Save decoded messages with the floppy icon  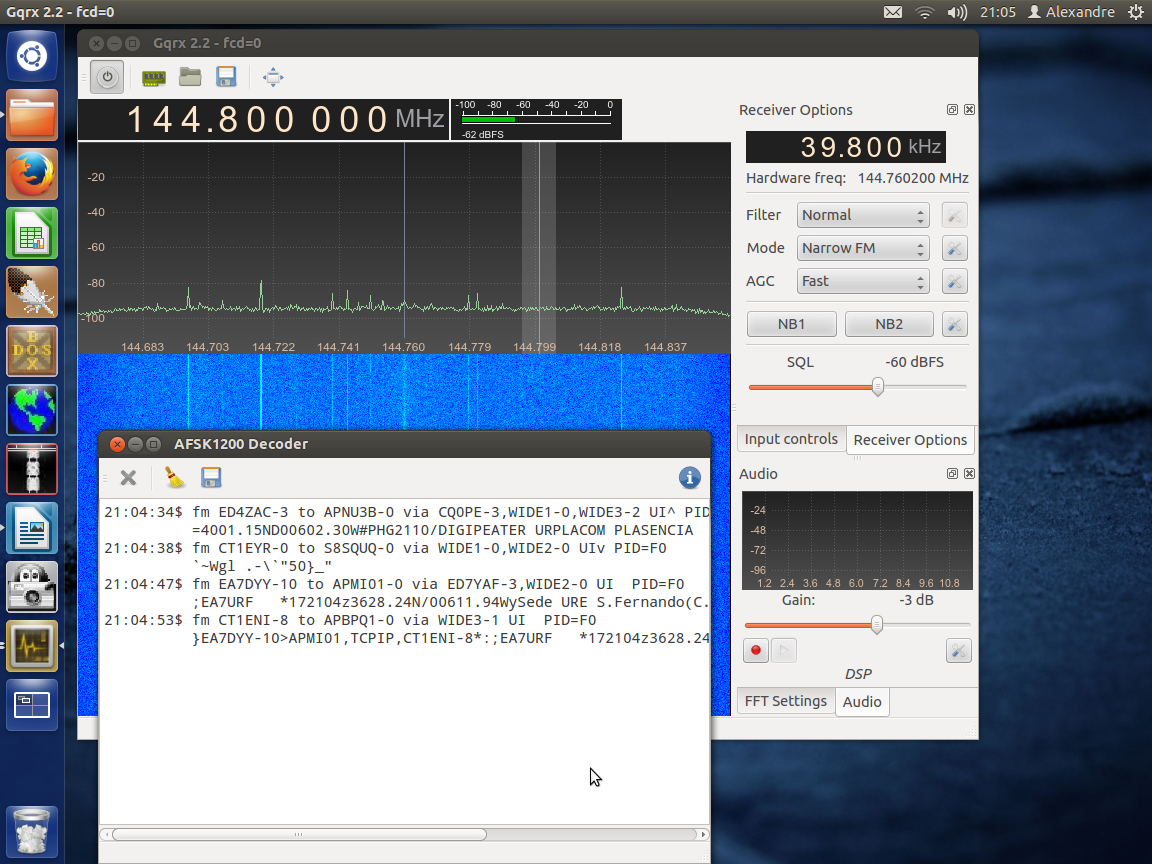(x=211, y=478)
